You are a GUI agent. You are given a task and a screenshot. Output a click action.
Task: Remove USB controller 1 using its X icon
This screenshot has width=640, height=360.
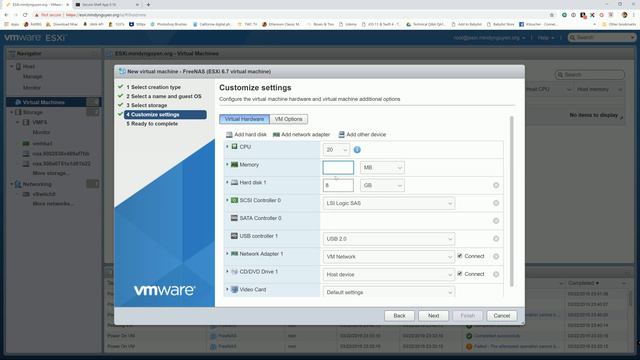click(496, 239)
